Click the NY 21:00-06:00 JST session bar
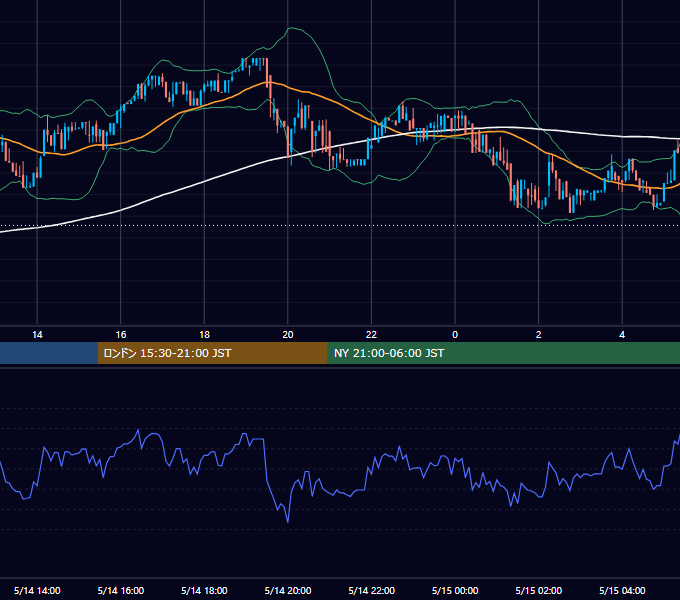 pyautogui.click(x=503, y=353)
